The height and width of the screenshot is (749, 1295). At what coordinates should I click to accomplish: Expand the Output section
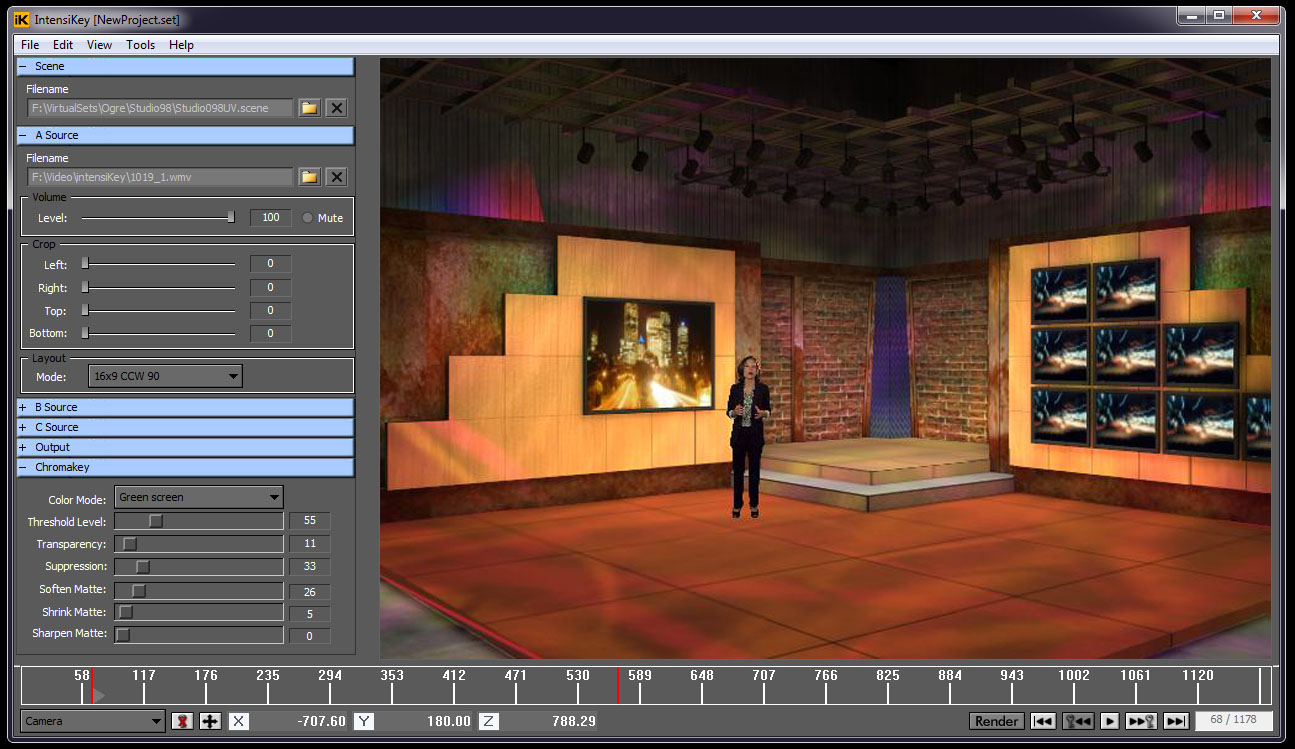click(23, 447)
